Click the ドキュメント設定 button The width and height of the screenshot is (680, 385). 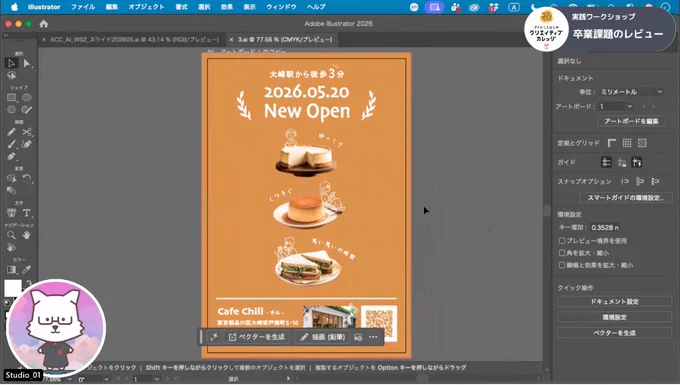[614, 301]
